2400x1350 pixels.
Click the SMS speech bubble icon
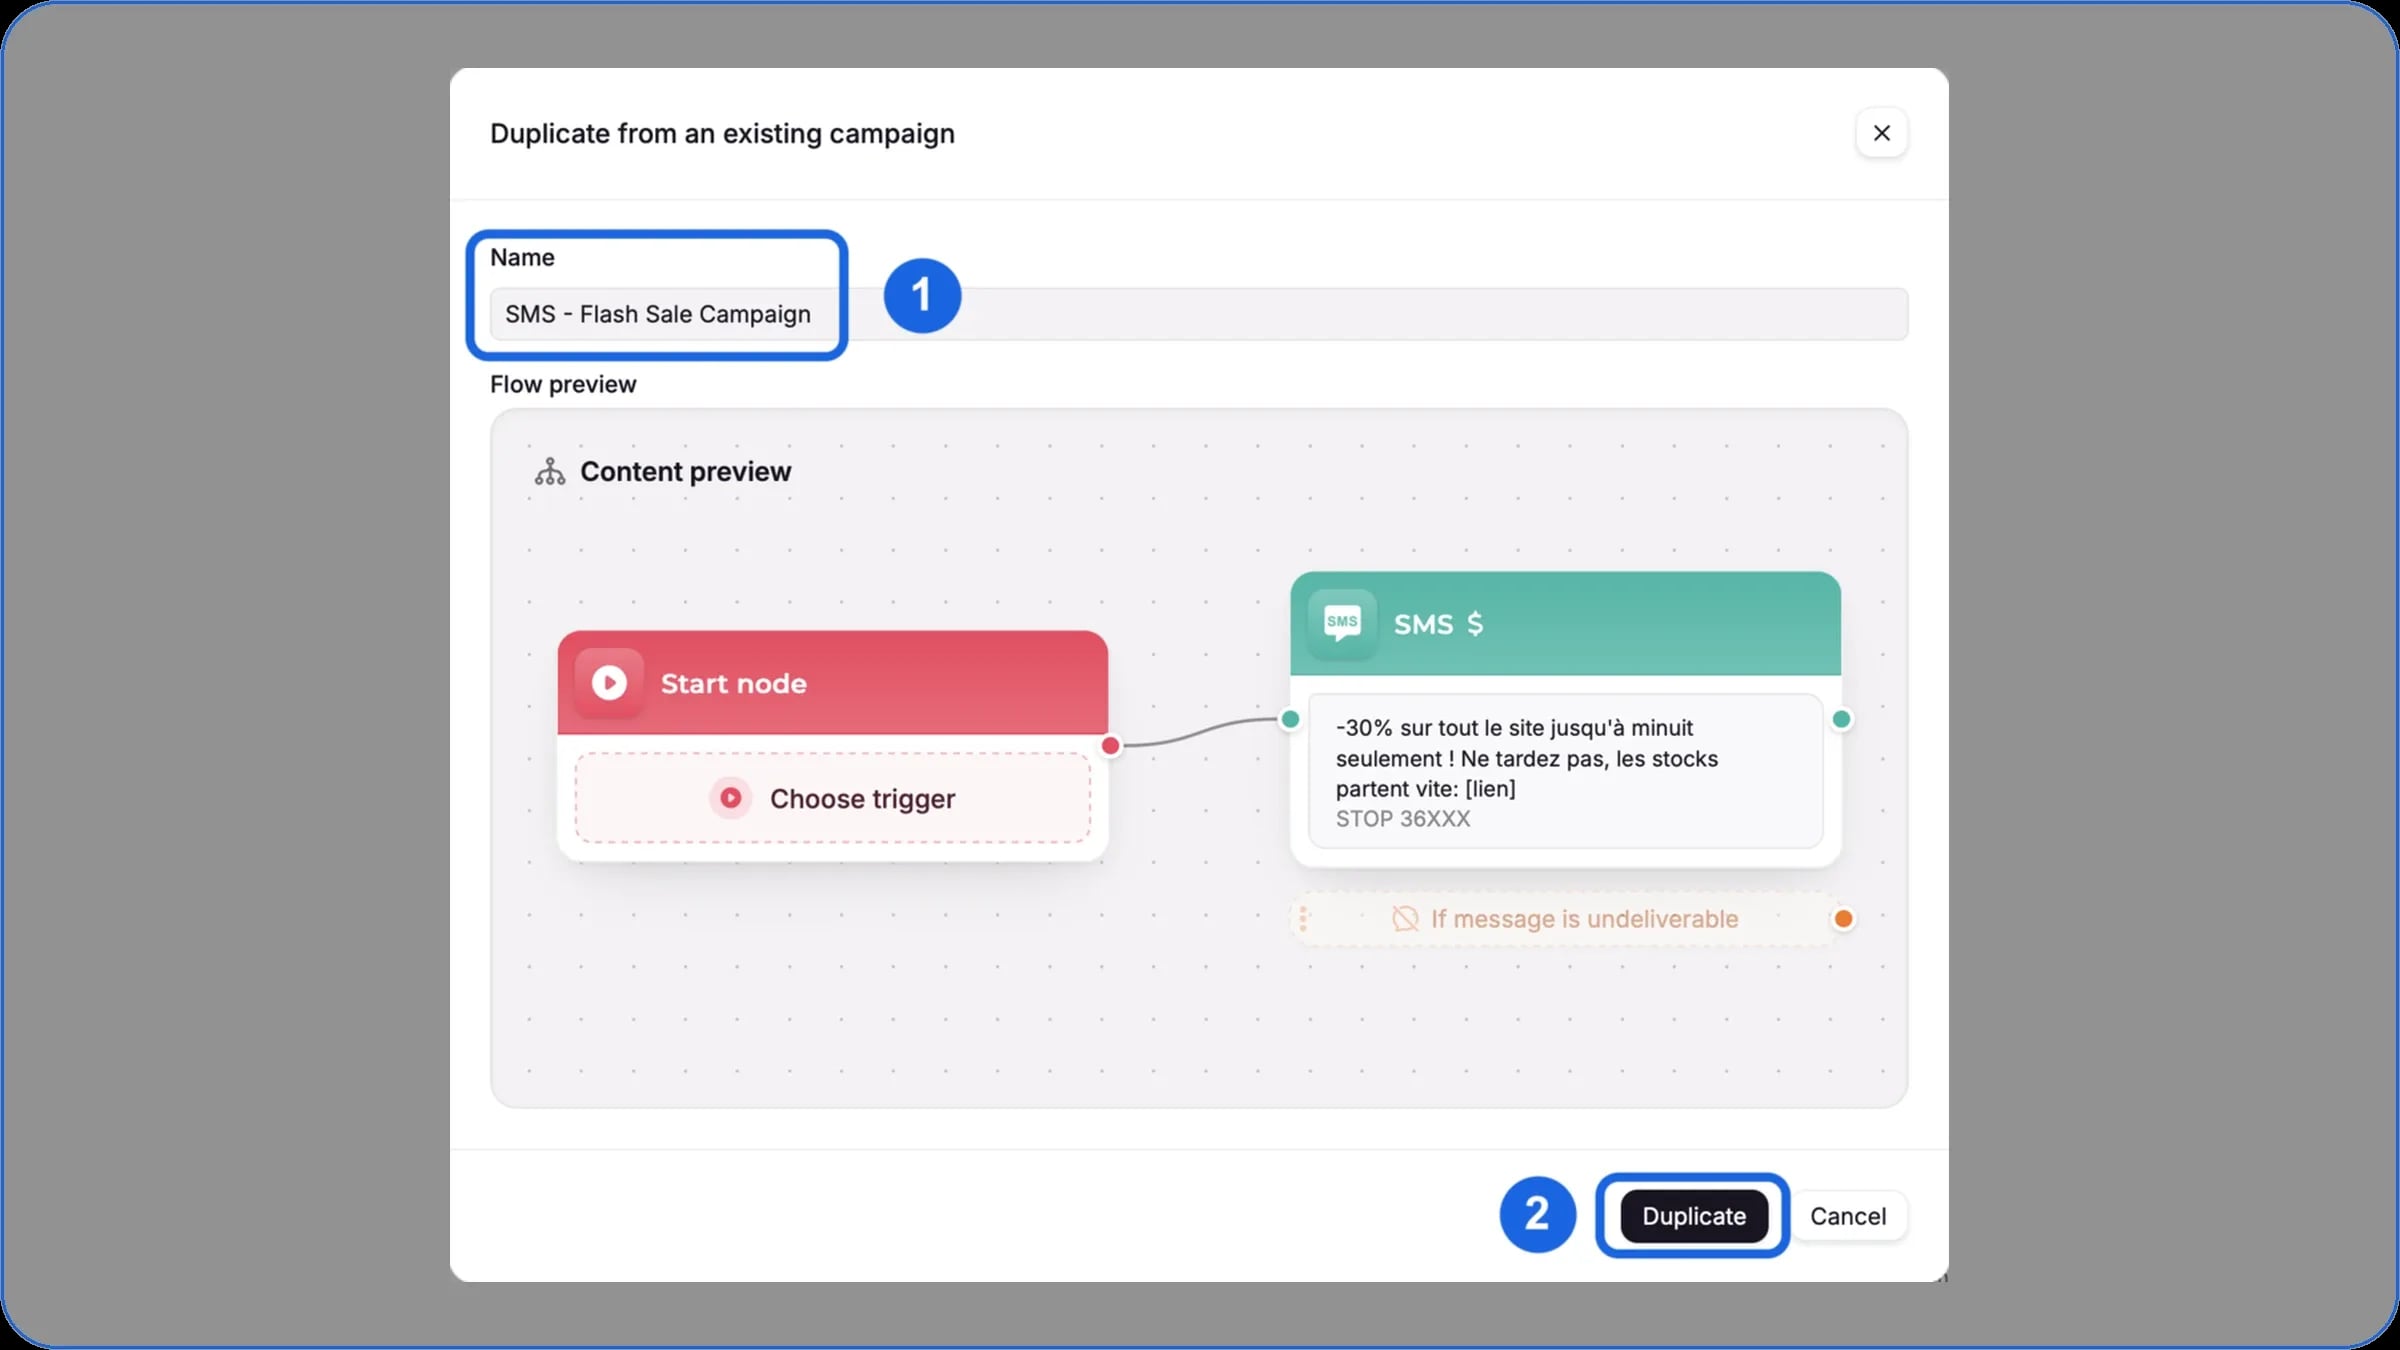[x=1342, y=623]
